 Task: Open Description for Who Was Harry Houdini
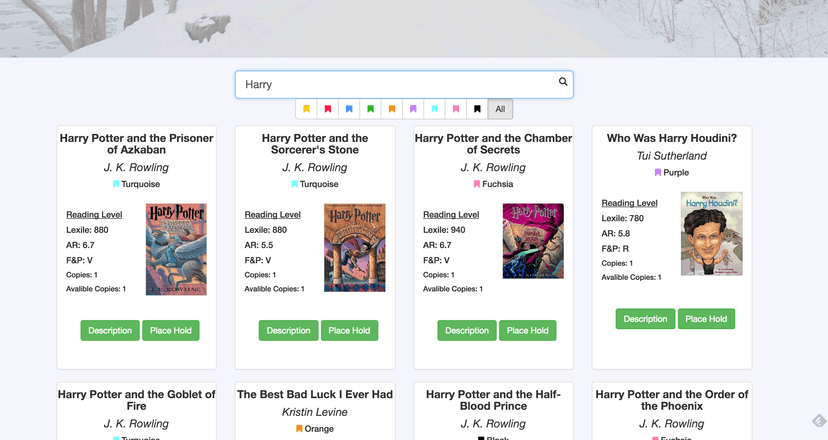coord(645,319)
